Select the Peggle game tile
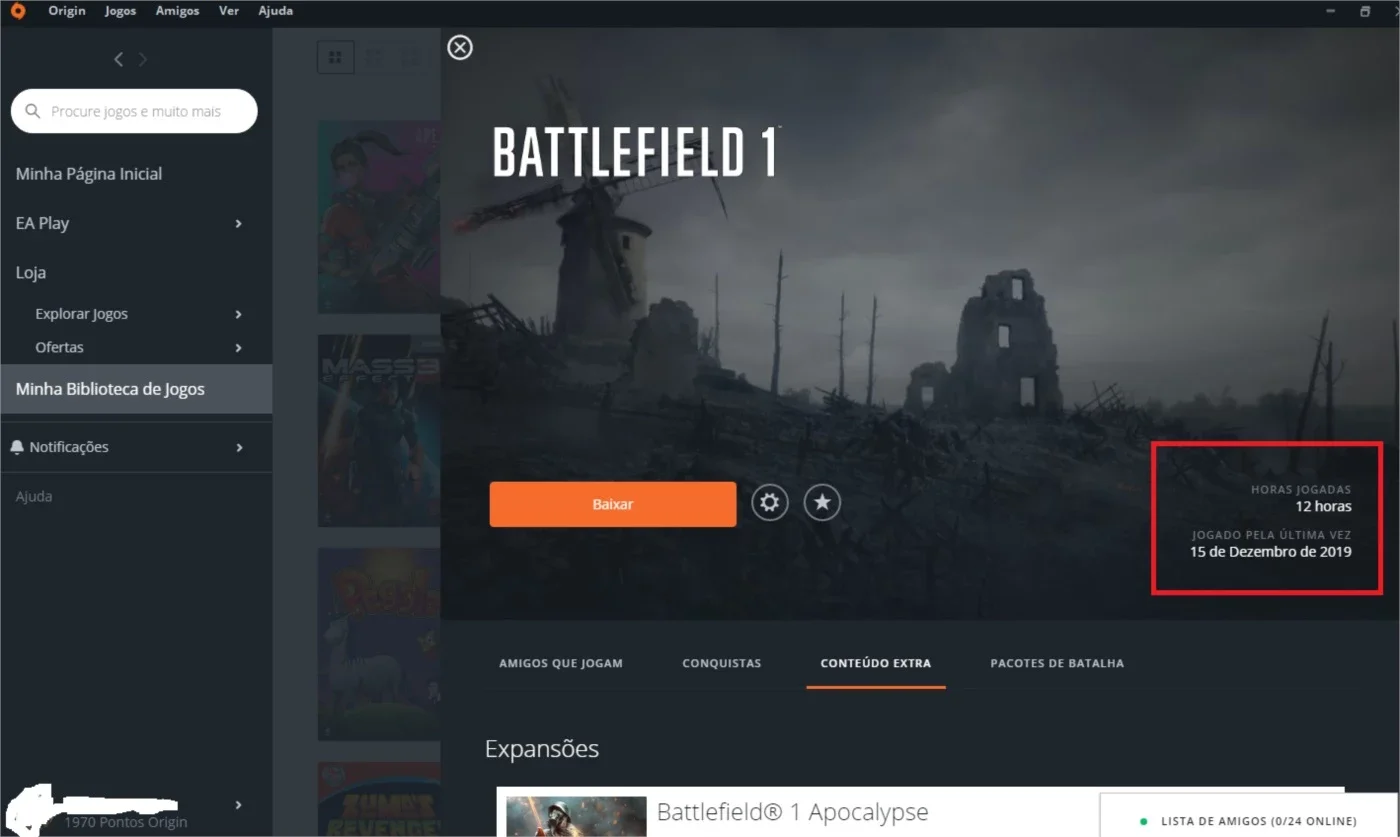 pos(379,644)
